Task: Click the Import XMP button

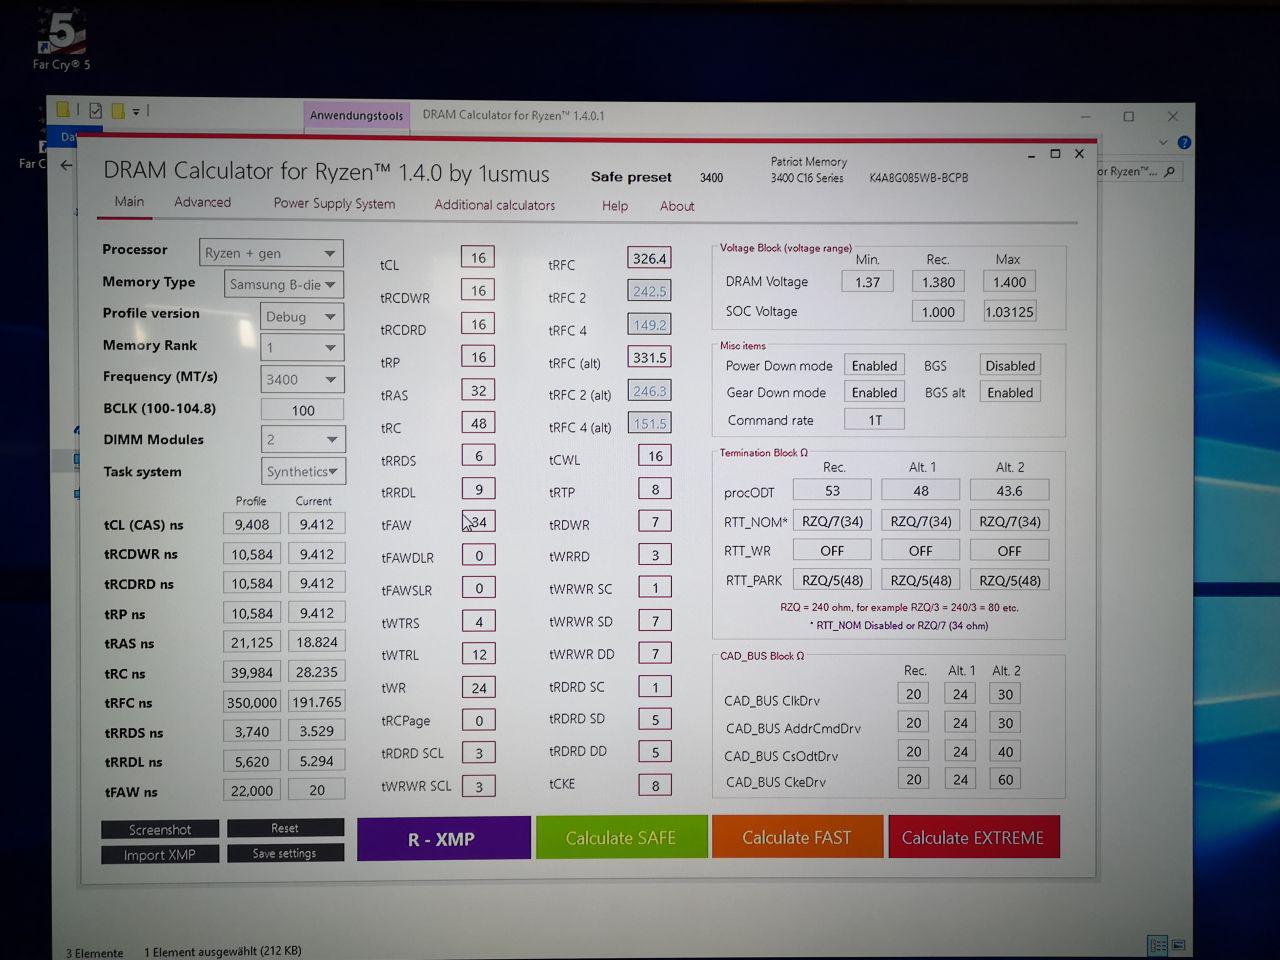Action: point(159,855)
